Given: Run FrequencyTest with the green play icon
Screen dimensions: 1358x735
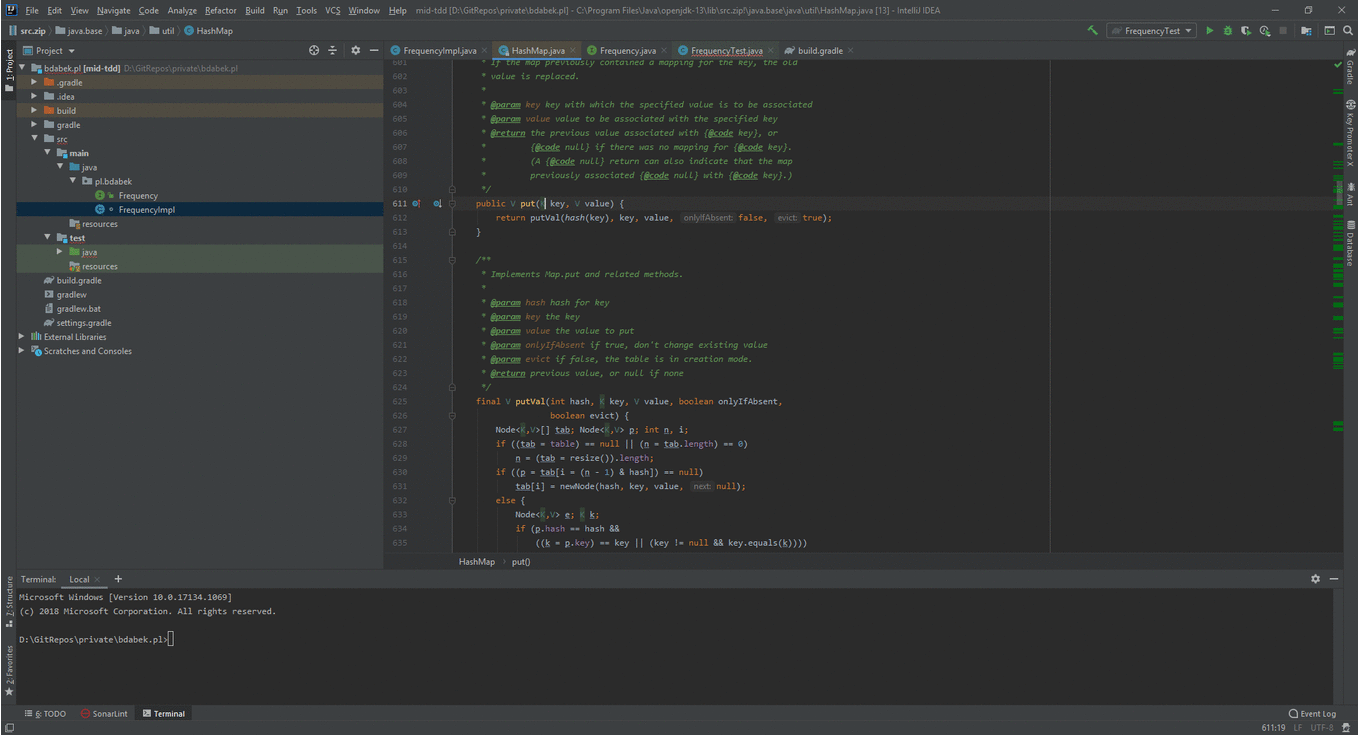Looking at the screenshot, I should tap(1210, 31).
